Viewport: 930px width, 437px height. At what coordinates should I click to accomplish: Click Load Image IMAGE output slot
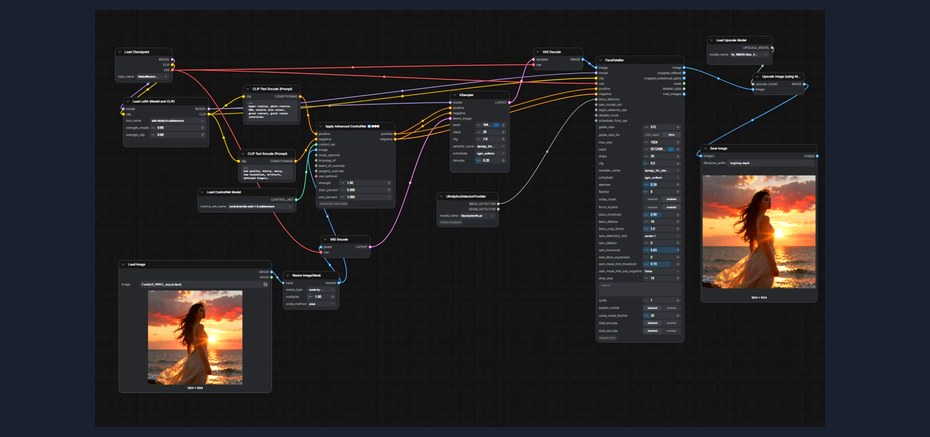tap(272, 272)
